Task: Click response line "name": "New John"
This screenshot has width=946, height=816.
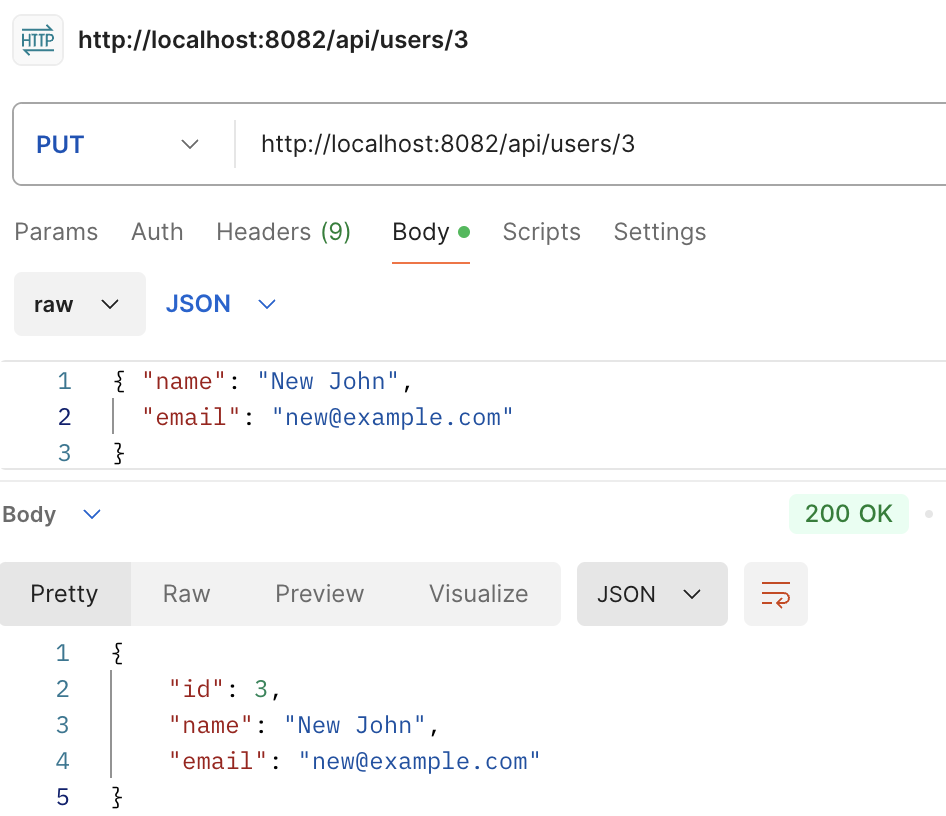Action: tap(303, 726)
